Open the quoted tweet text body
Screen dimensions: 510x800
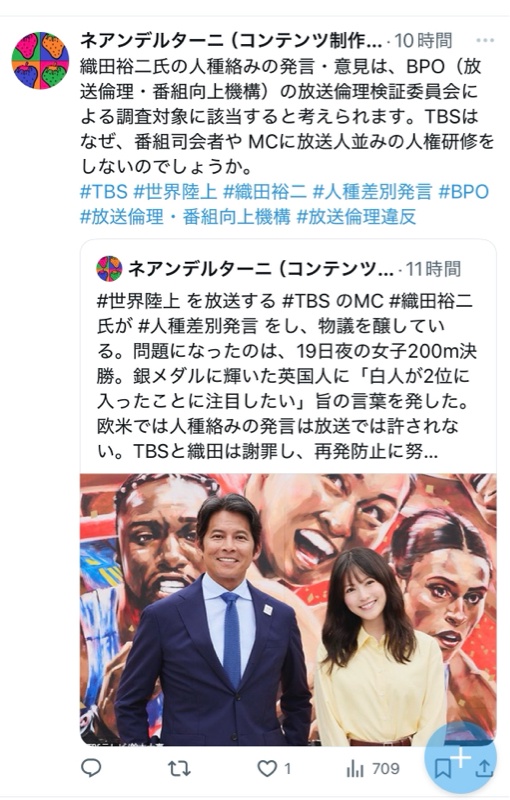pyautogui.click(x=286, y=376)
